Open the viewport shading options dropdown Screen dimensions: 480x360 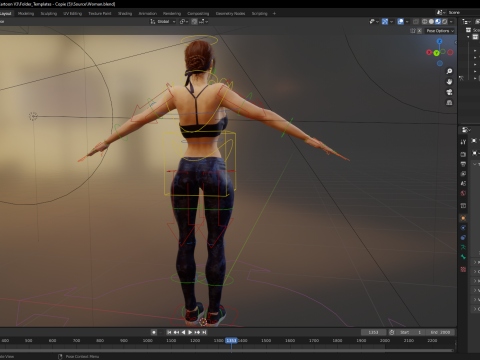click(x=451, y=21)
